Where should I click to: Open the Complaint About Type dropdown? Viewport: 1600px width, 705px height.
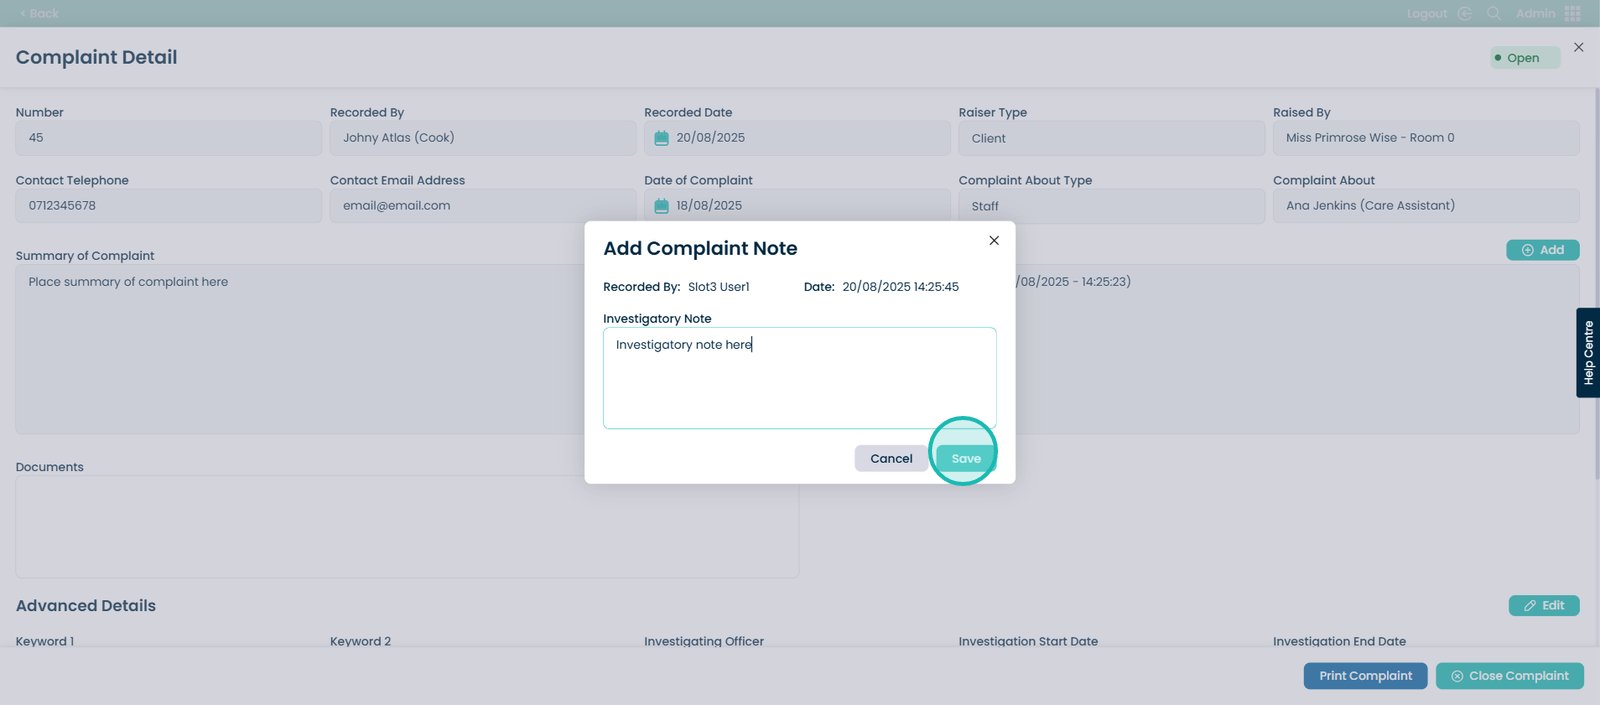[1110, 206]
